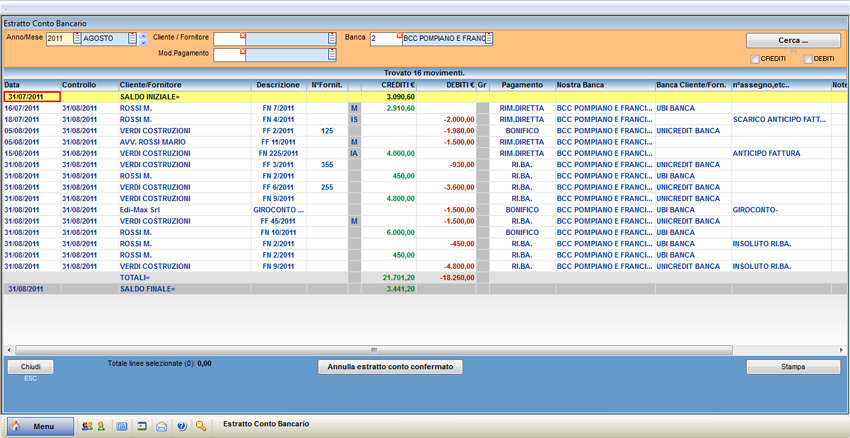Click the yellow key icon in bottom toolbar
The width and height of the screenshot is (850, 438).
[201, 426]
